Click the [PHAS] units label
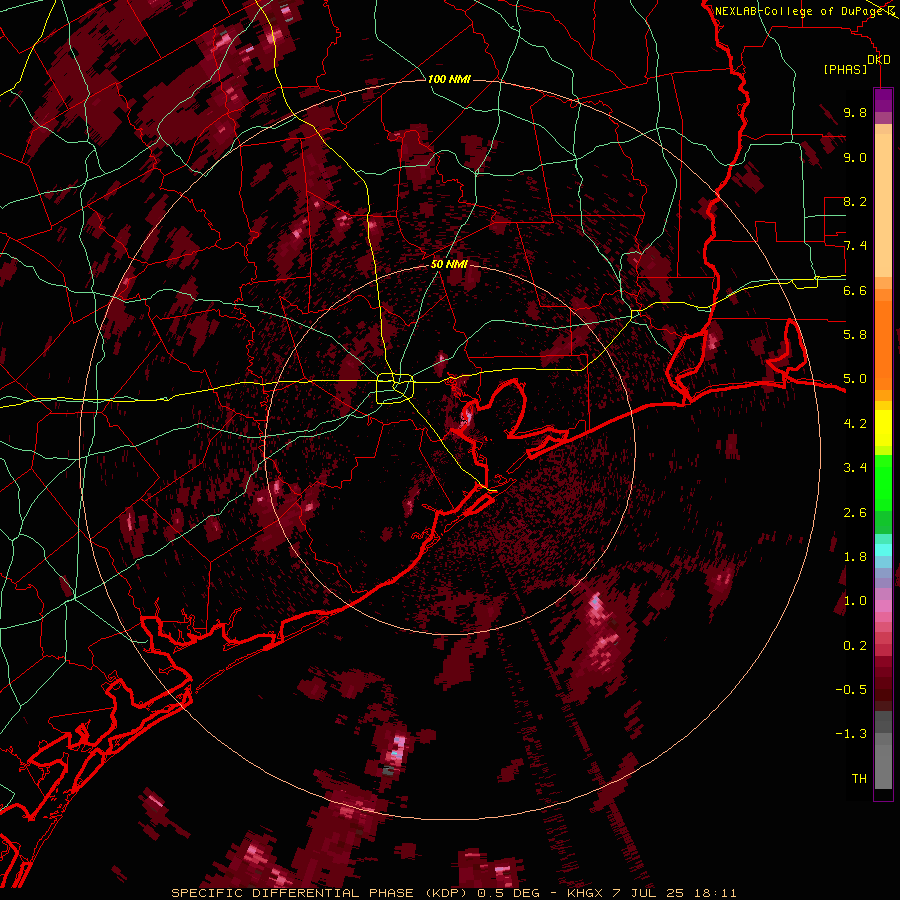900x900 pixels. (845, 70)
